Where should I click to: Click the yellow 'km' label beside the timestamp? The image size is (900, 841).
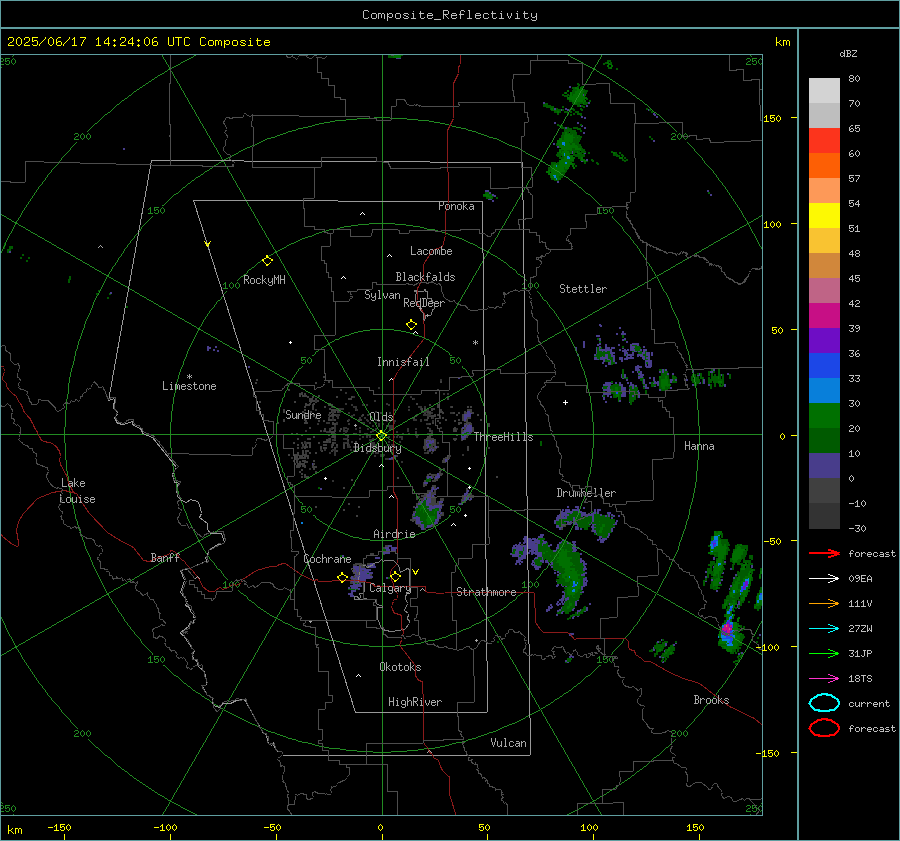[x=782, y=42]
